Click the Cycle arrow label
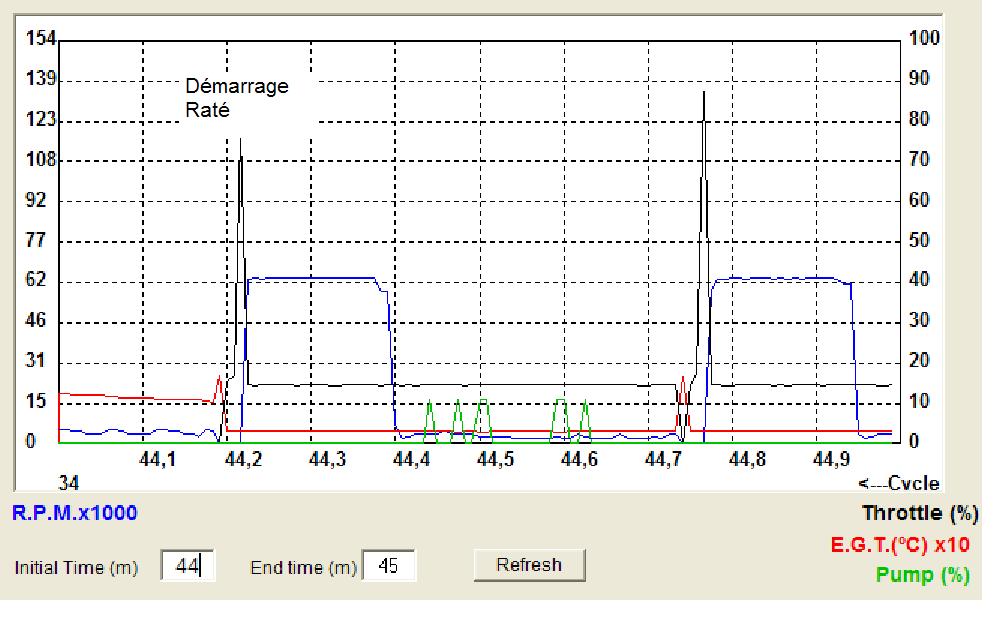The width and height of the screenshot is (1006, 619). tap(899, 484)
